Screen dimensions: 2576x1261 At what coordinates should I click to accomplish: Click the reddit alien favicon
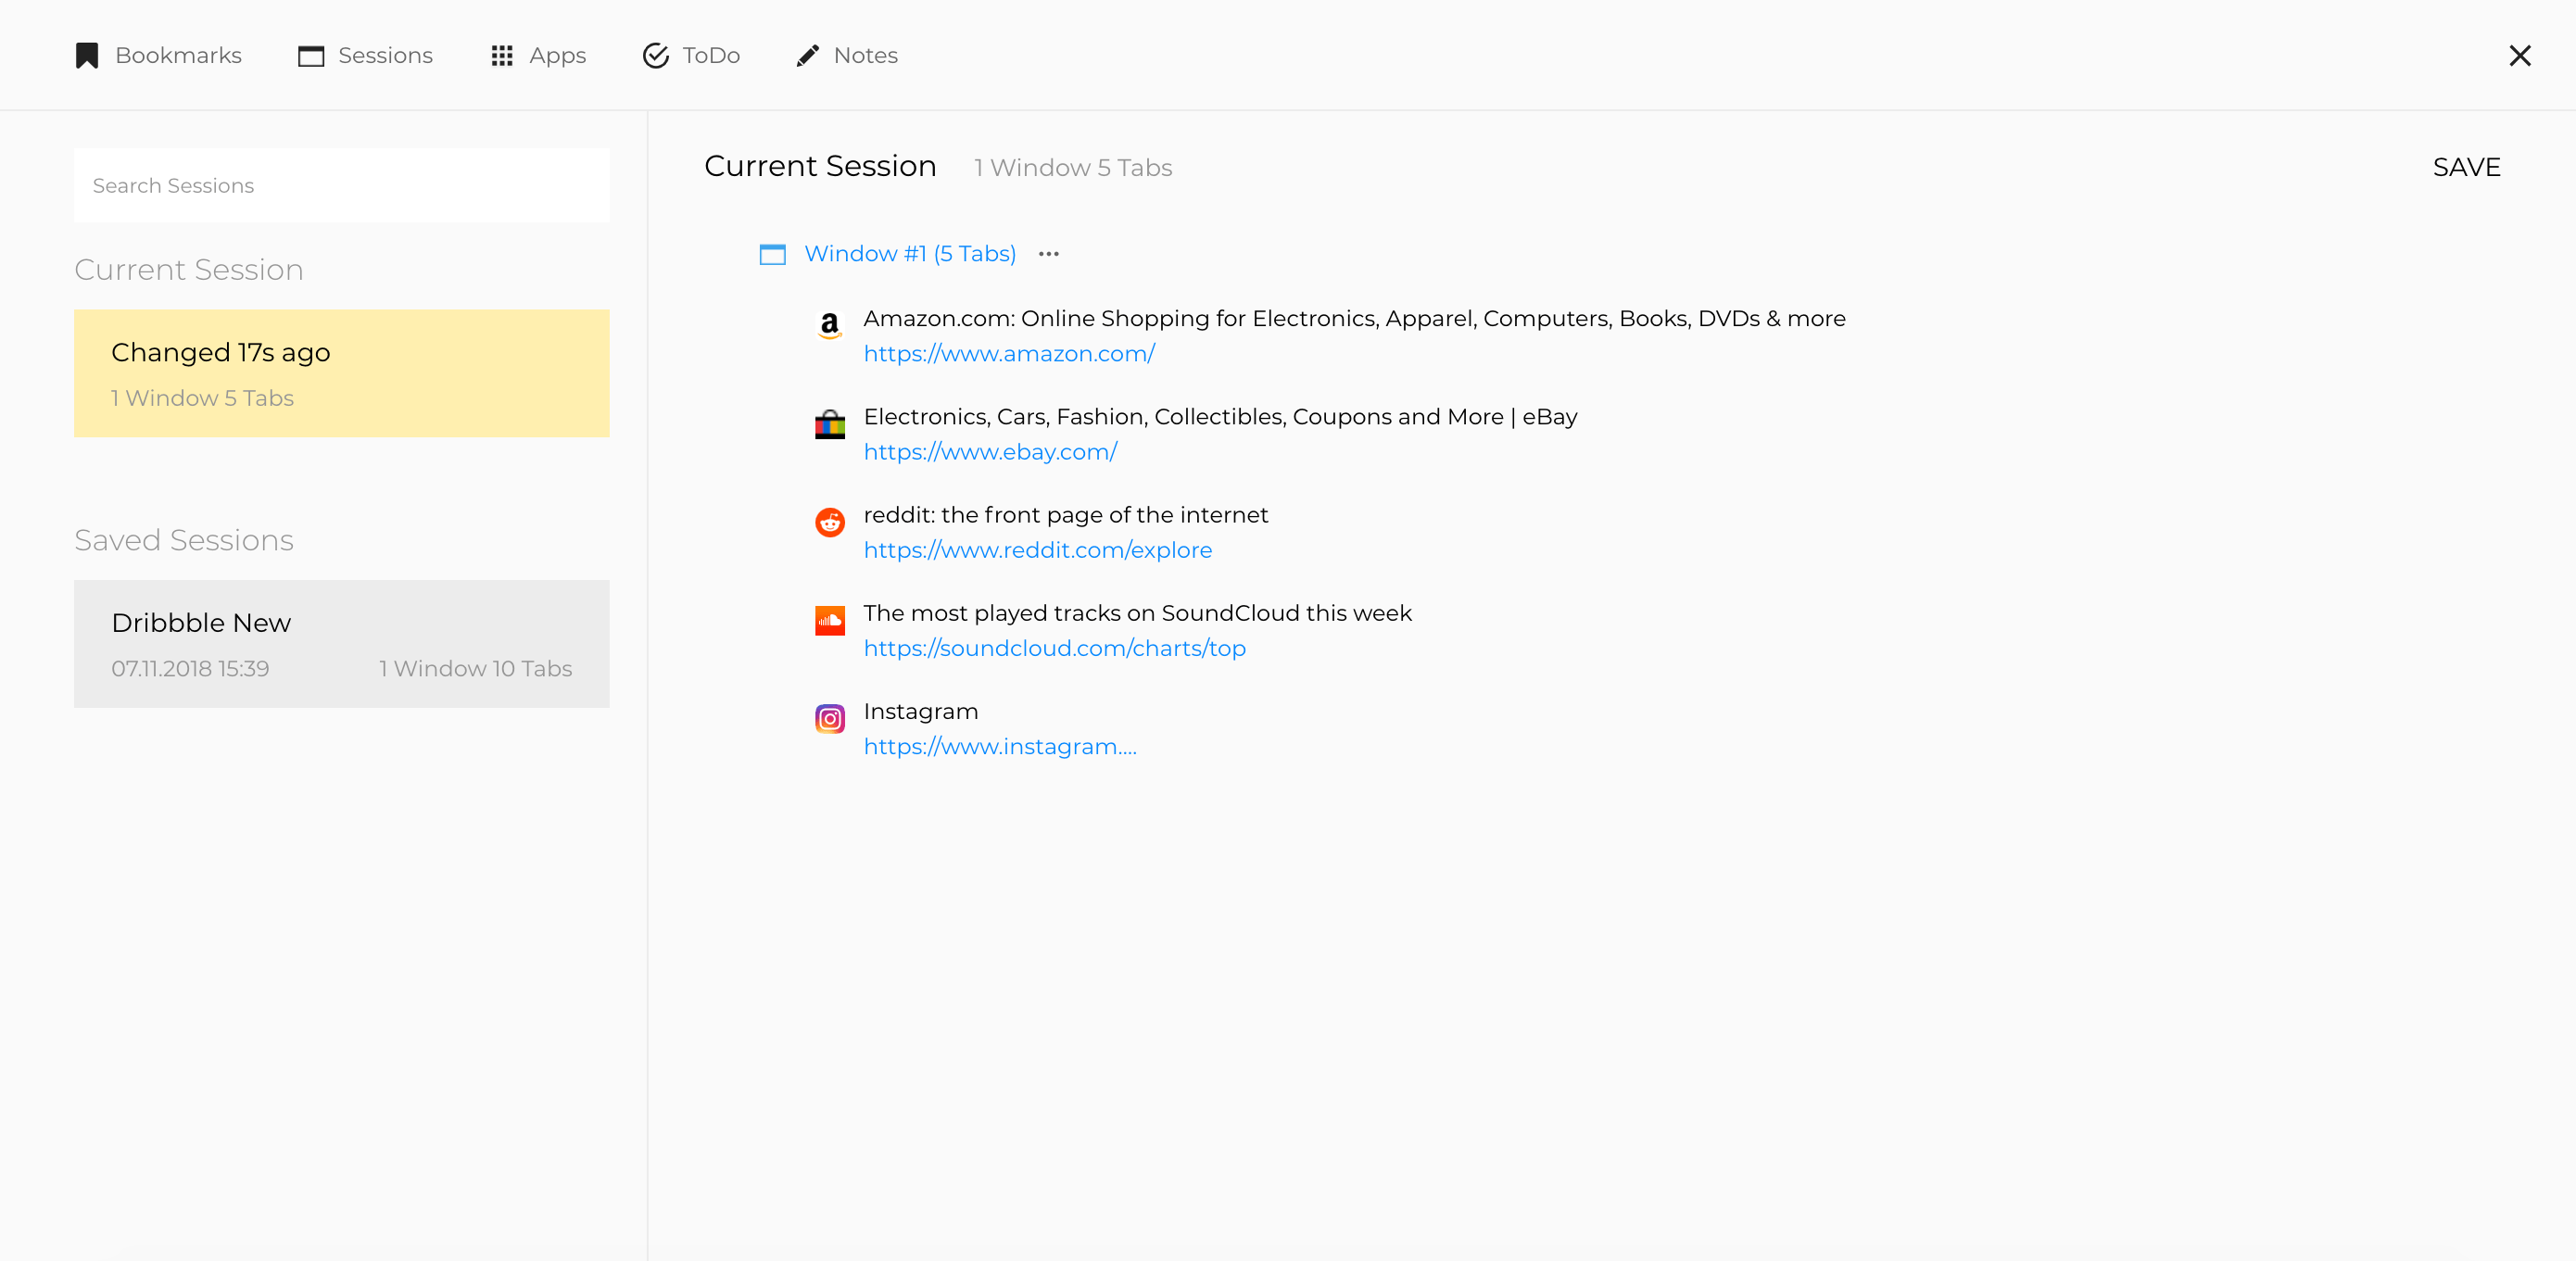(x=829, y=522)
